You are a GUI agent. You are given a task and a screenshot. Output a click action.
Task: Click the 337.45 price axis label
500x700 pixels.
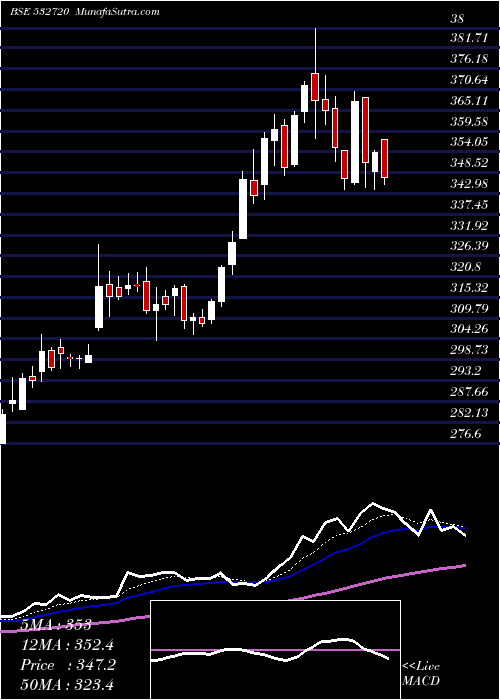[x=469, y=205]
